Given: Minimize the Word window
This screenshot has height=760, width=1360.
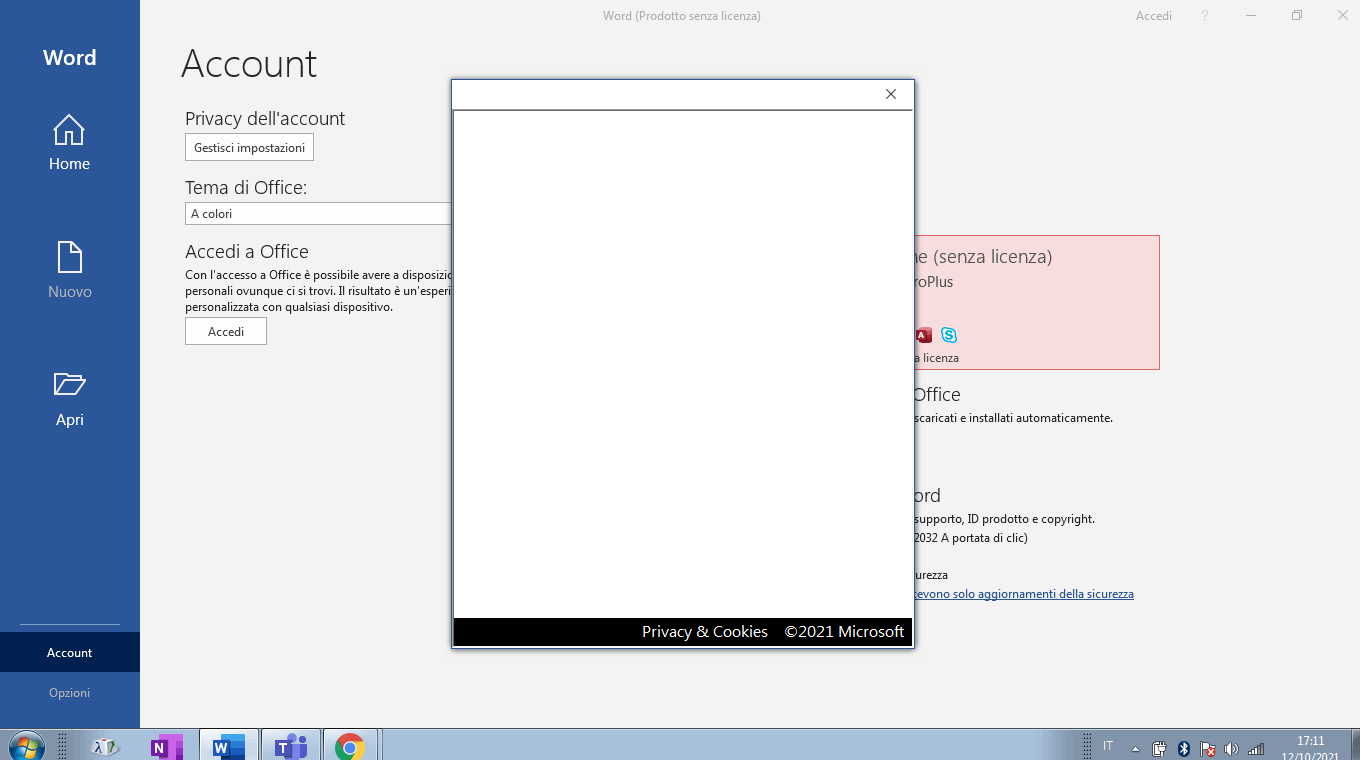Looking at the screenshot, I should [1251, 16].
